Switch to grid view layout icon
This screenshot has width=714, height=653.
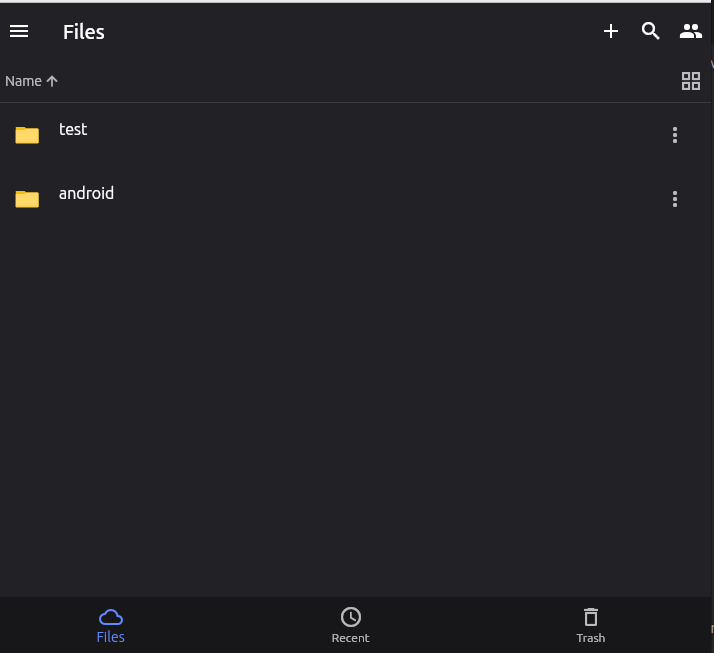click(x=690, y=81)
